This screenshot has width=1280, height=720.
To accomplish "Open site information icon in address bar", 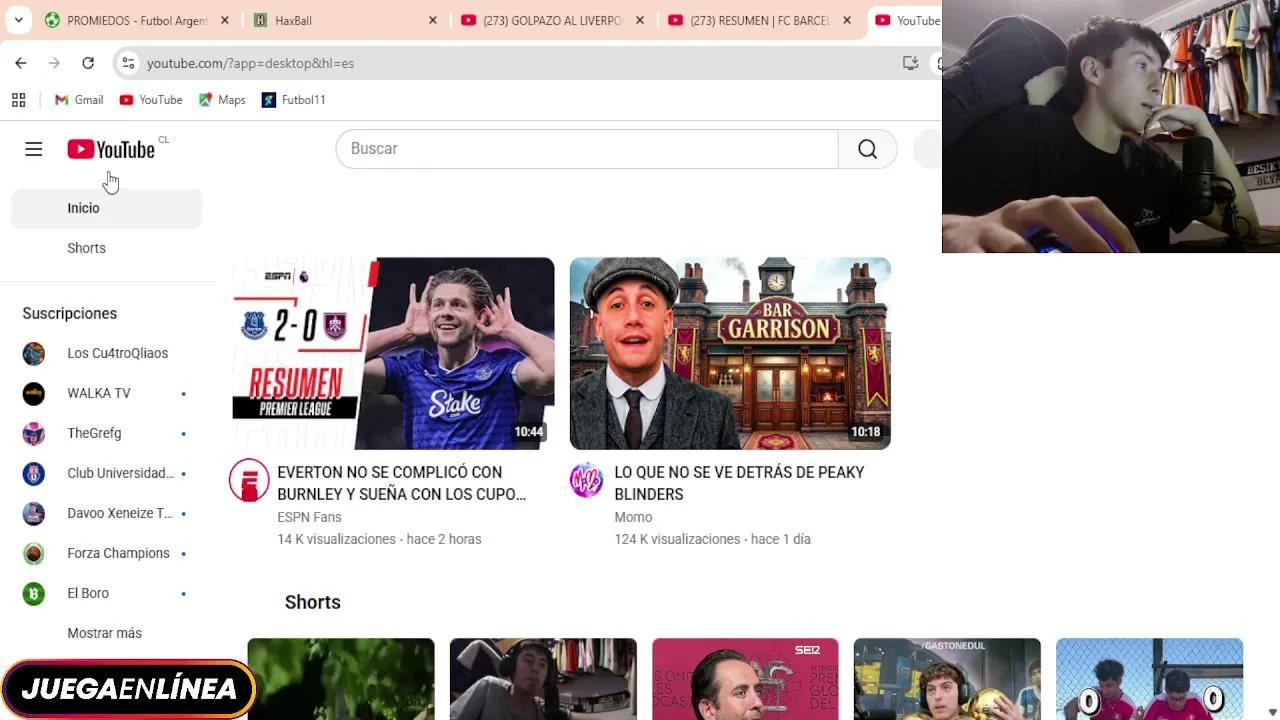I will click(x=128, y=63).
